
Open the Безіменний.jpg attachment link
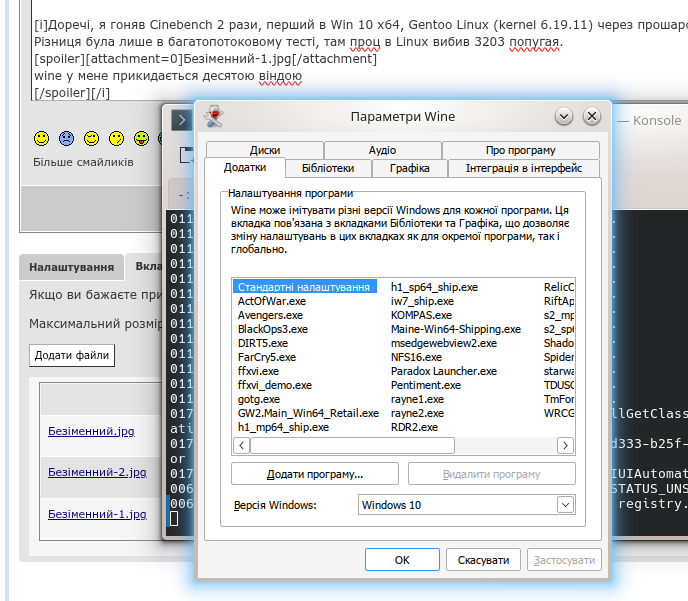[91, 431]
